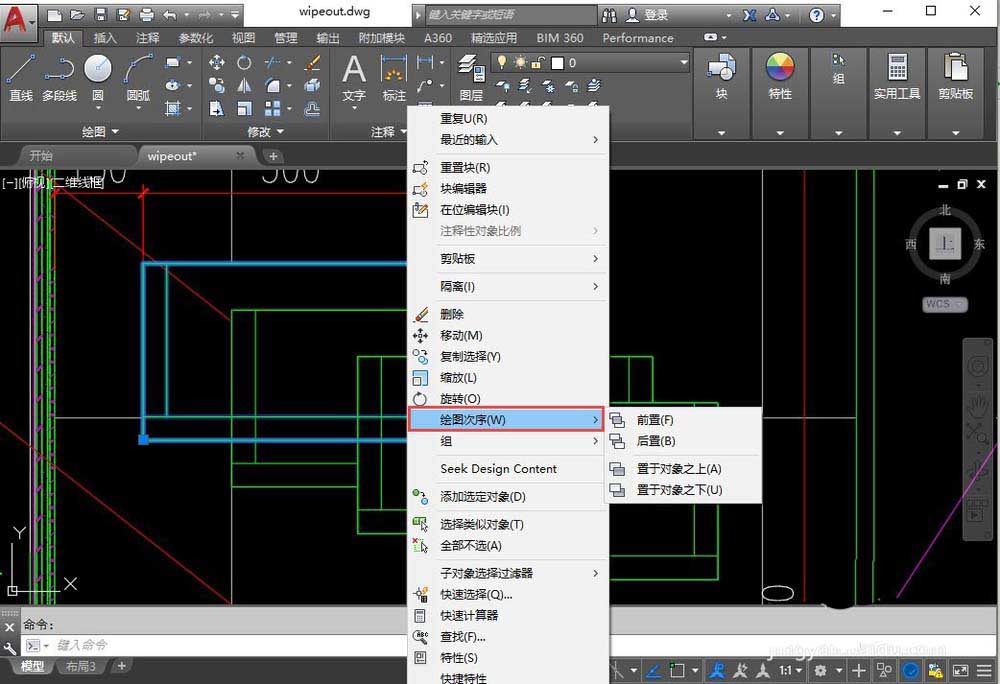Open the 图层 layer properties icon
Image resolution: width=1000 pixels, height=684 pixels.
(x=471, y=78)
